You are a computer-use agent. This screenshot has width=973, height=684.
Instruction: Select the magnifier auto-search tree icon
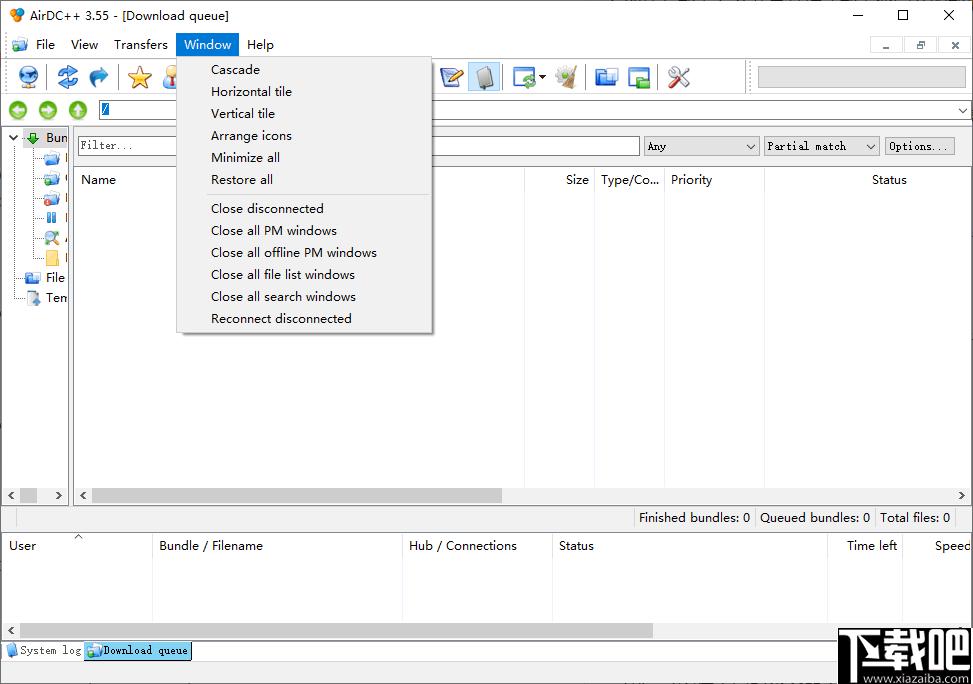pos(52,238)
